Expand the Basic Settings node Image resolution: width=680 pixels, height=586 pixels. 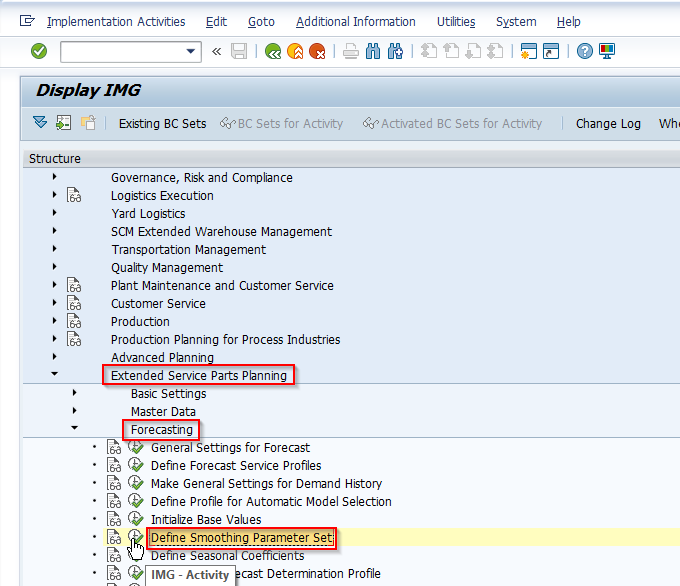click(x=75, y=393)
